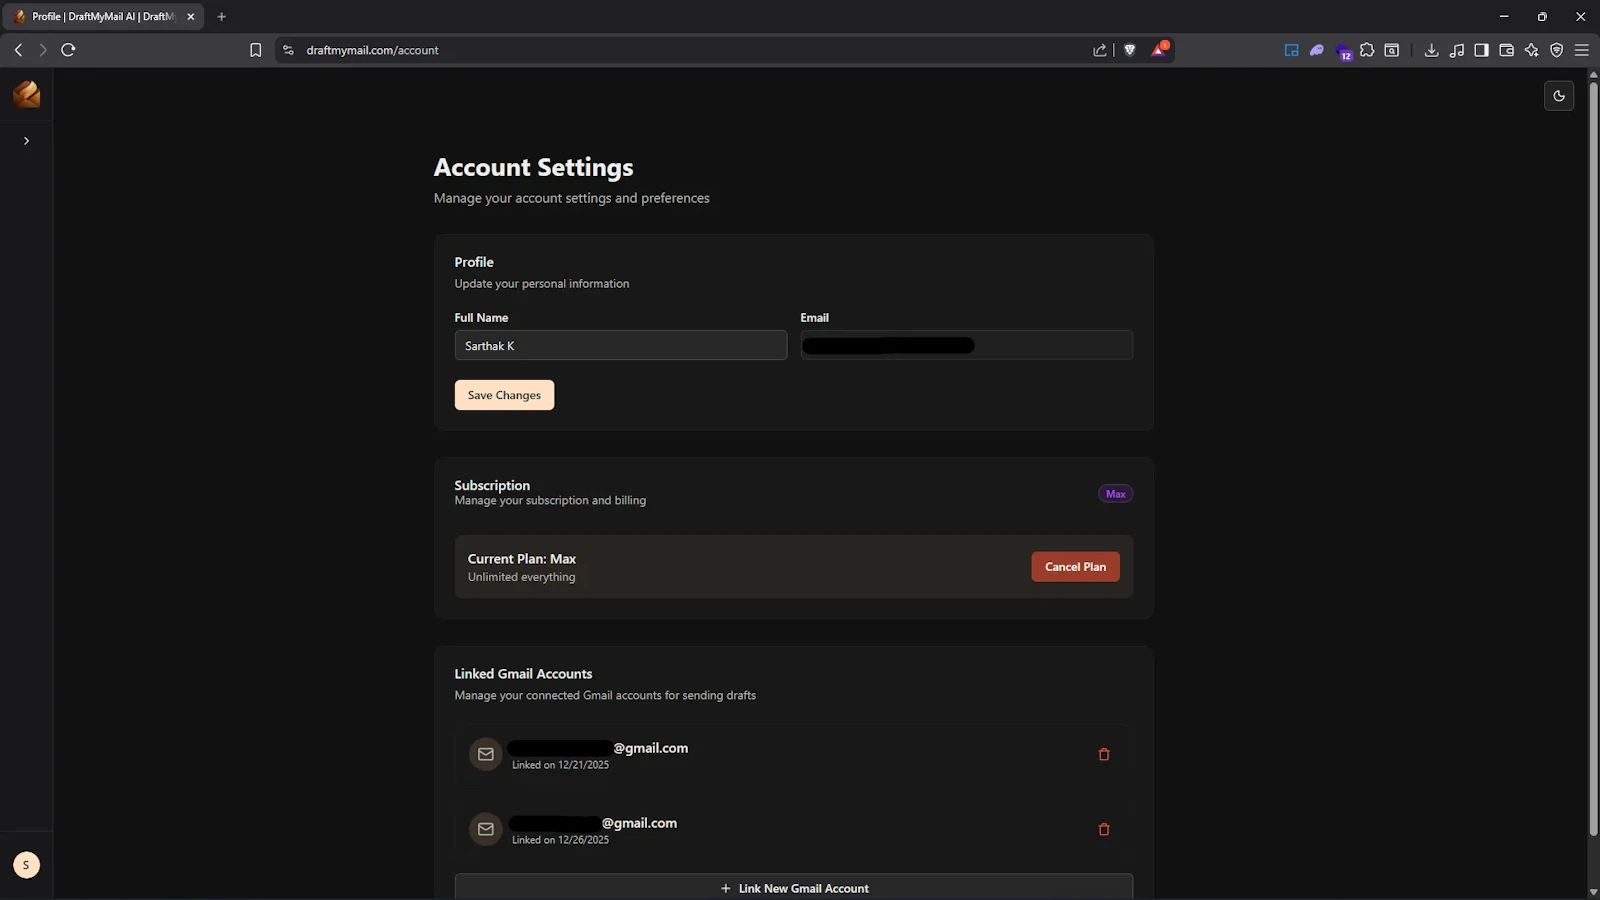The width and height of the screenshot is (1600, 900).
Task: Click the purple ghost extension icon
Action: (x=1317, y=50)
